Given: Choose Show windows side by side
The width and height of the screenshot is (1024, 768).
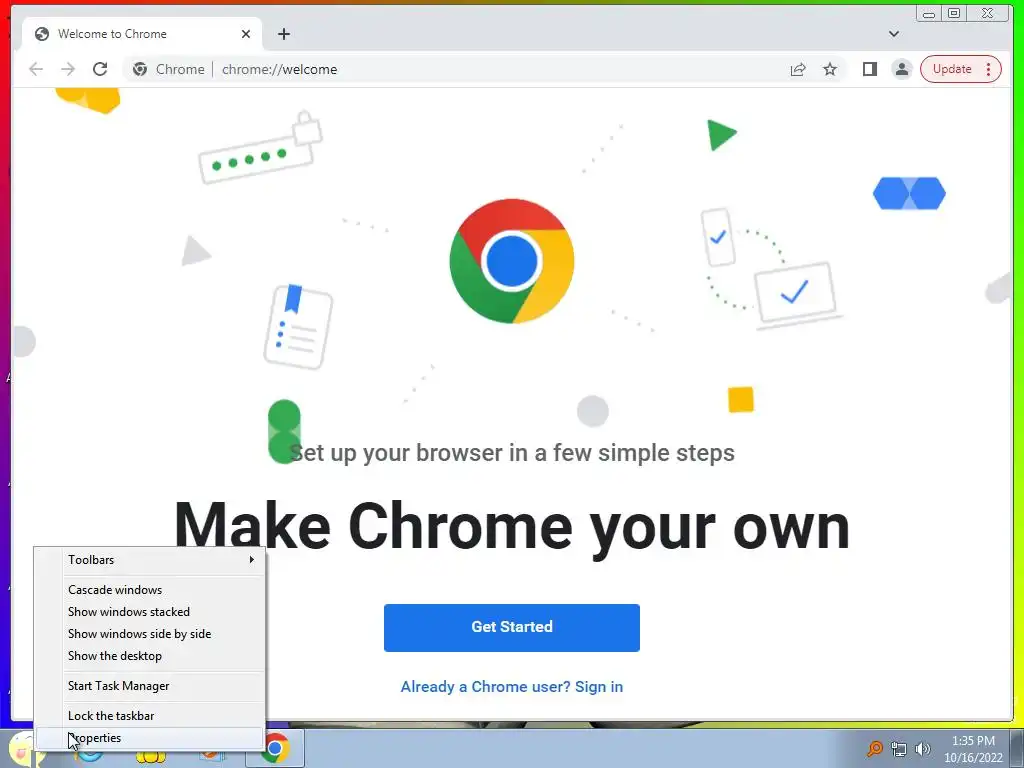Looking at the screenshot, I should [x=150, y=634].
